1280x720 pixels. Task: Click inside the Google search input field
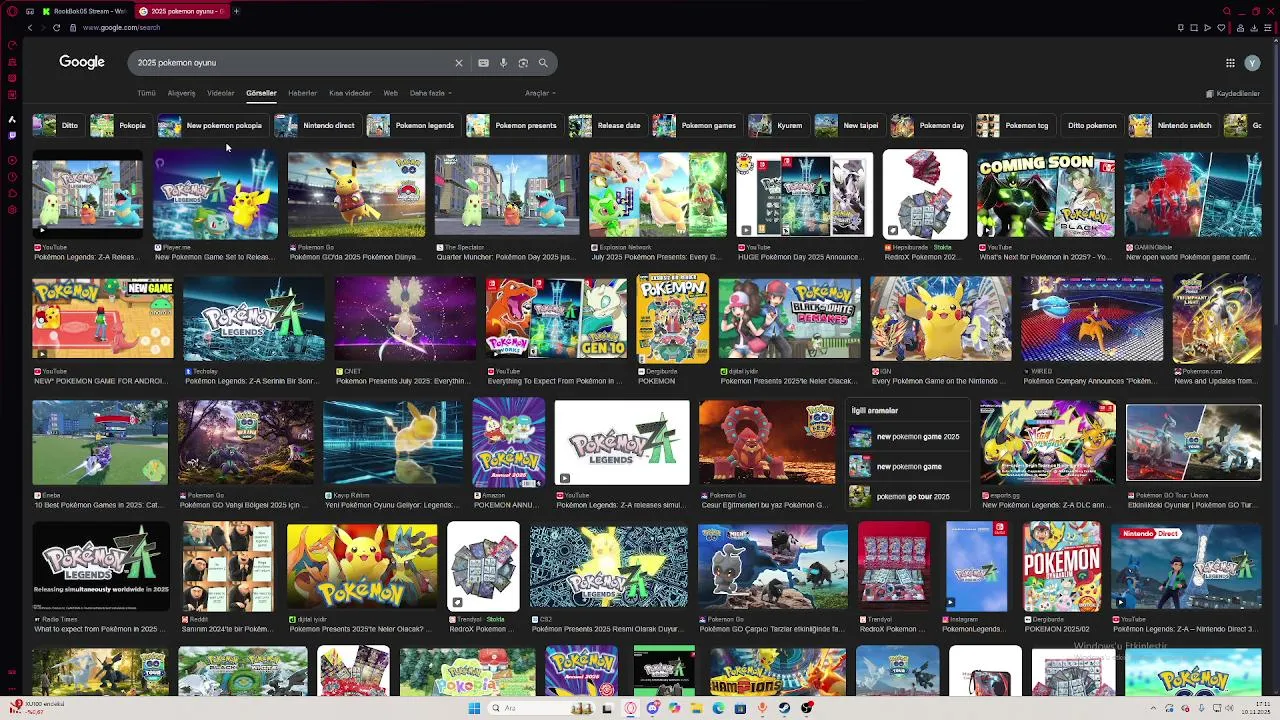point(290,63)
